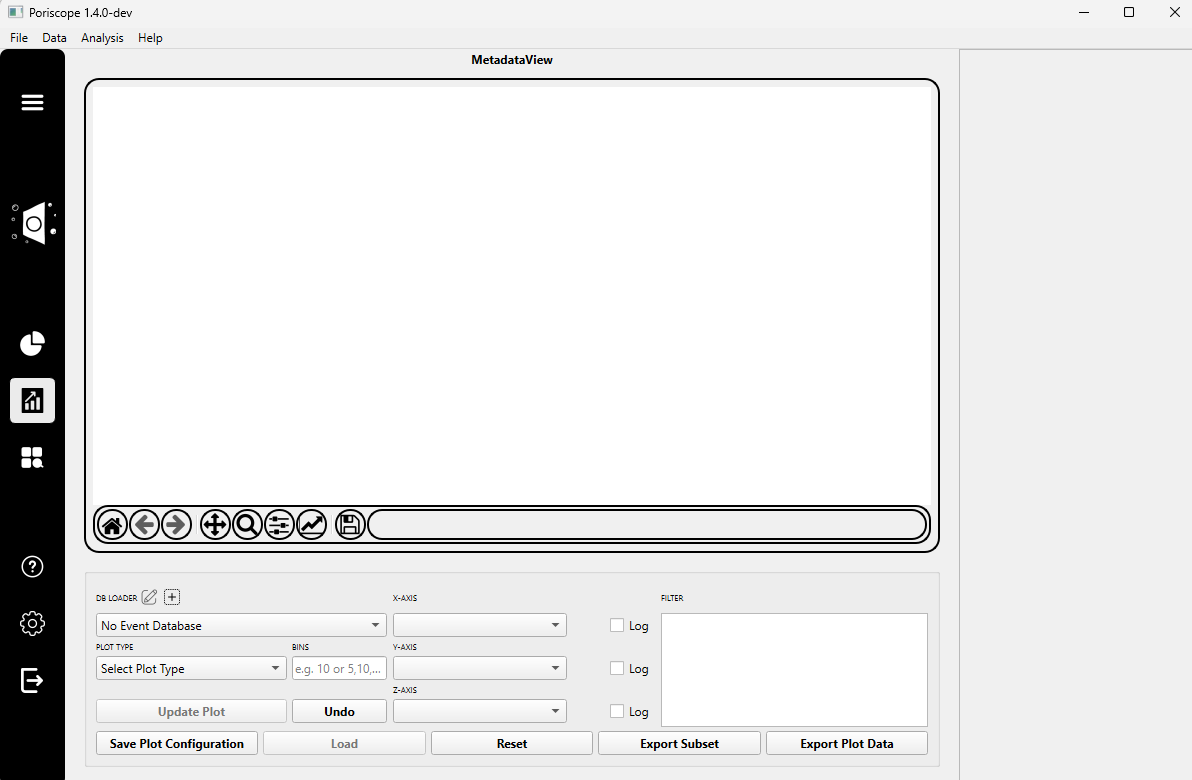The height and width of the screenshot is (780, 1192).
Task: Enable Log scale for the Y-axis
Action: click(x=617, y=668)
